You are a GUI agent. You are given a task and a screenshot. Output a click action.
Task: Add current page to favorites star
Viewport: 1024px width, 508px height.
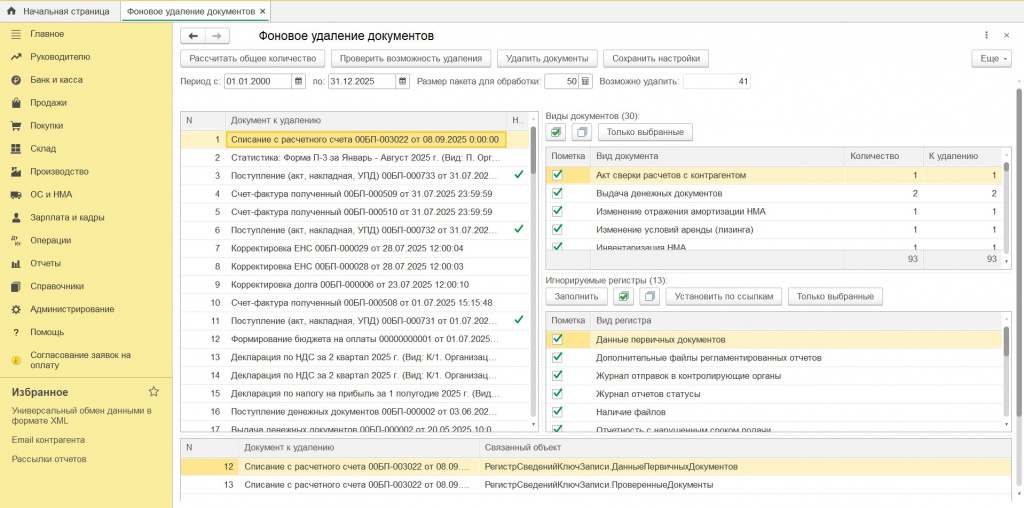coord(153,392)
